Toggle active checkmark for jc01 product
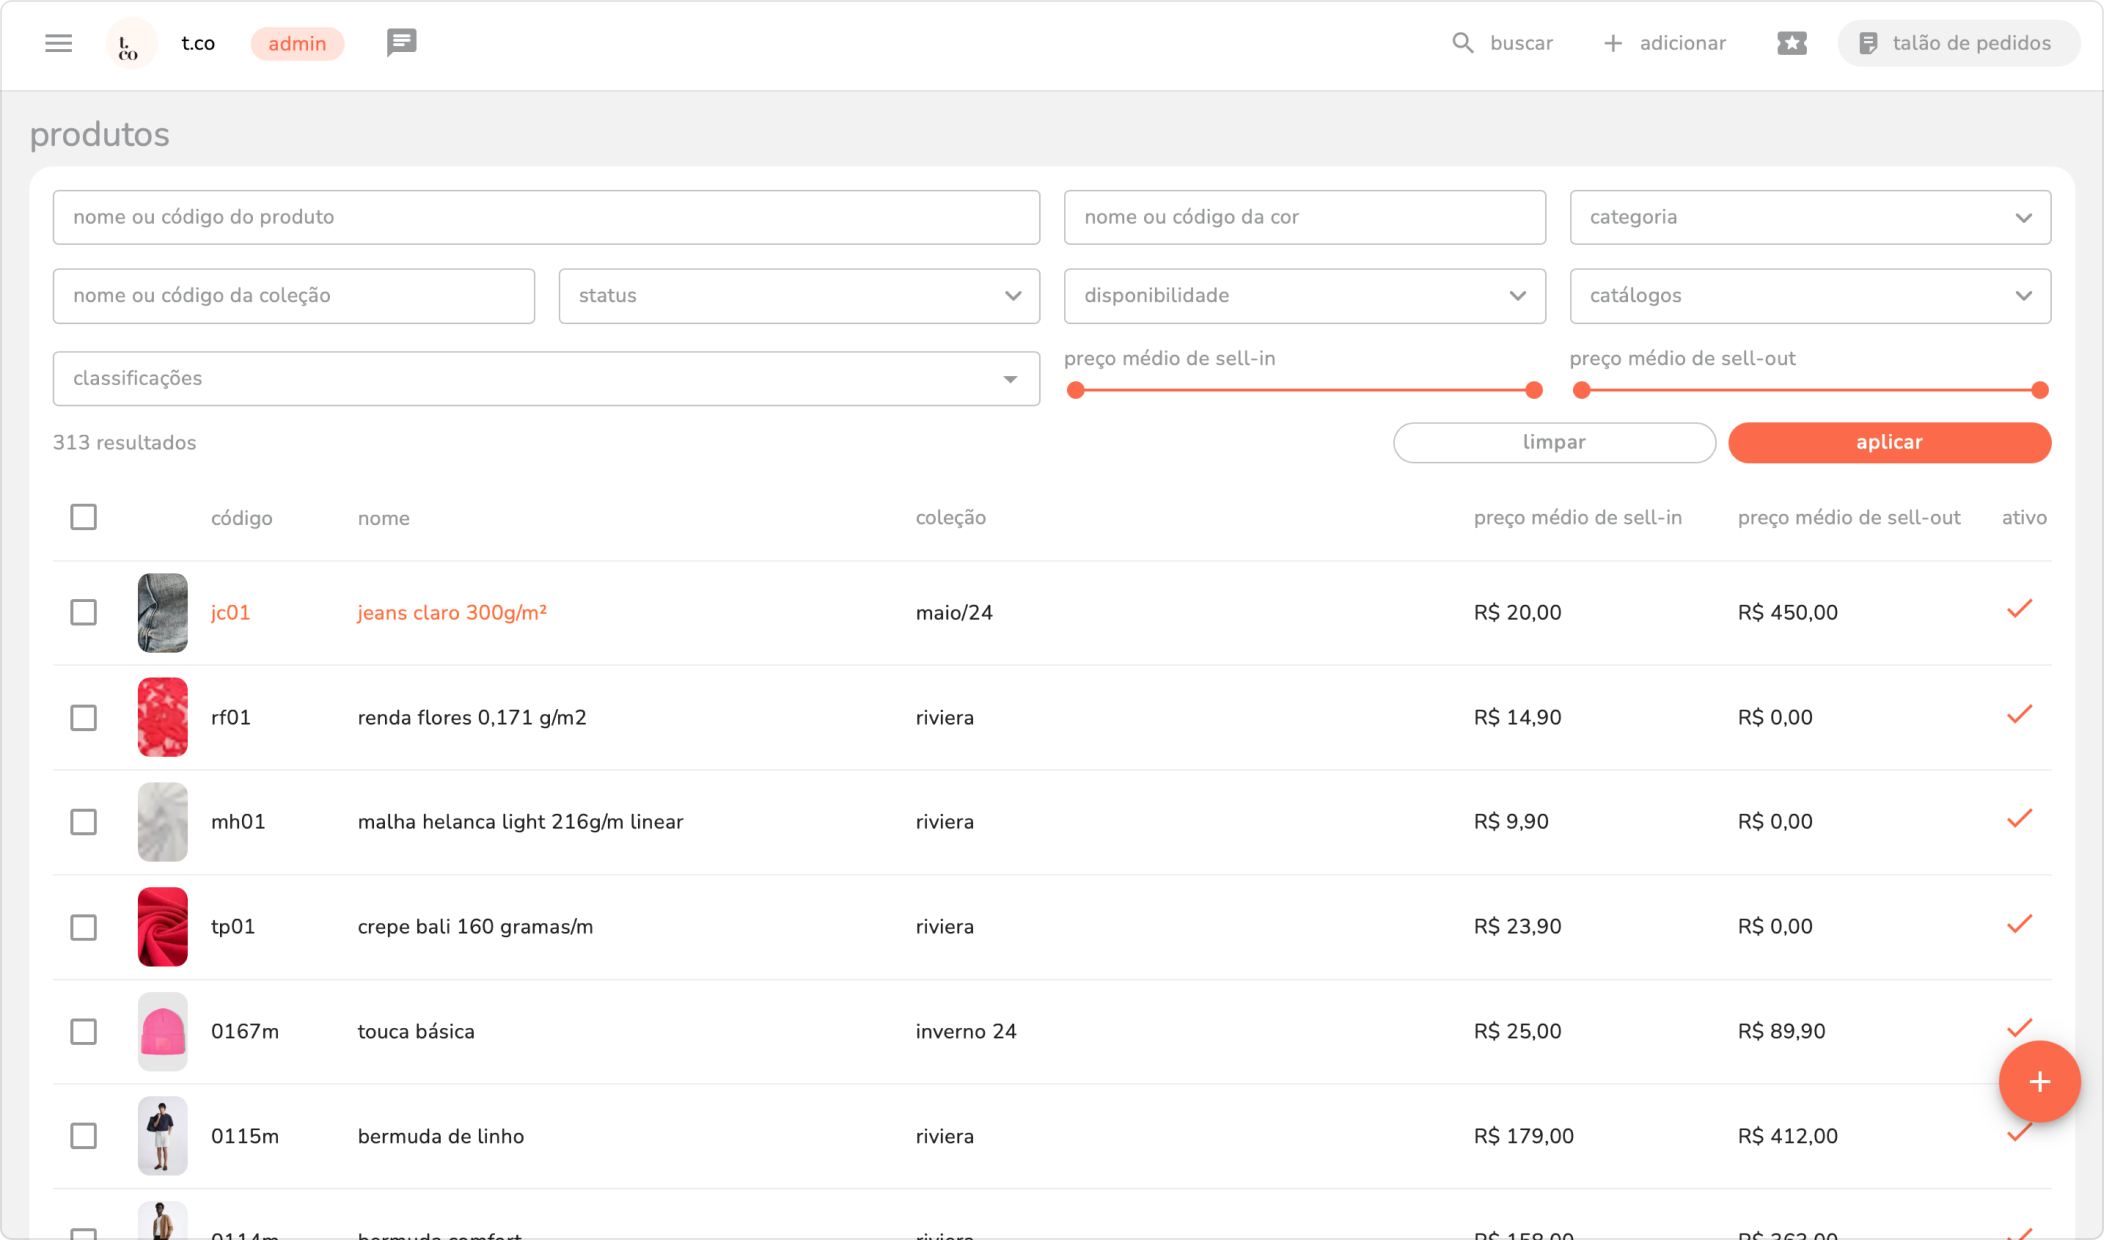This screenshot has height=1240, width=2104. (x=2019, y=609)
